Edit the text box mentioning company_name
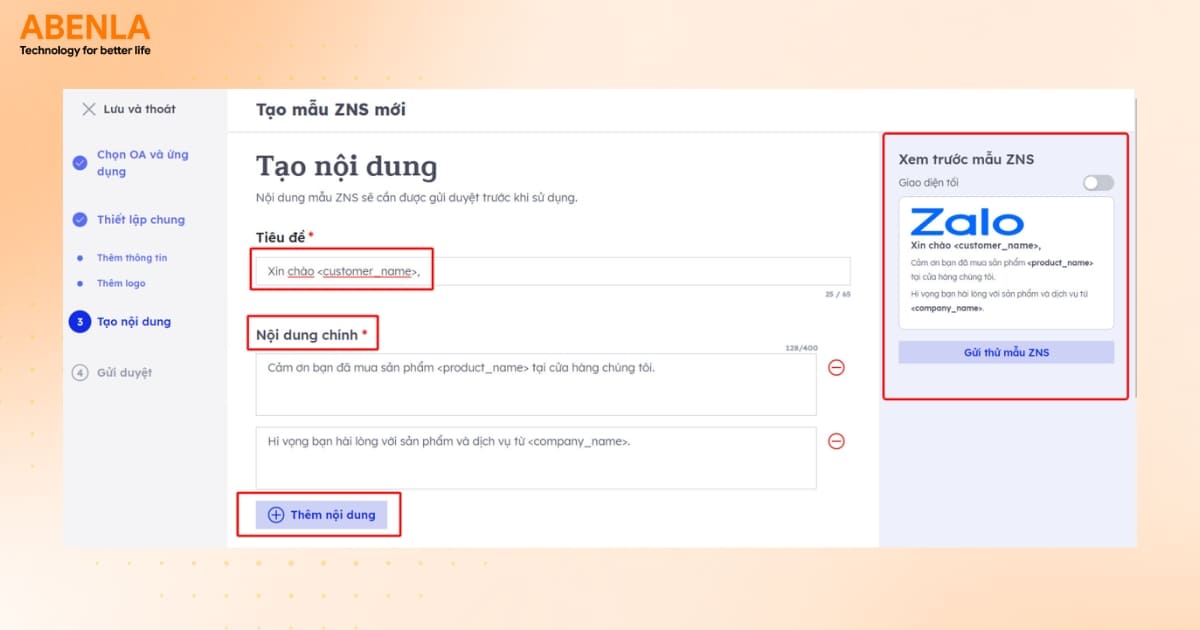Viewport: 1200px width, 630px height. (x=536, y=458)
